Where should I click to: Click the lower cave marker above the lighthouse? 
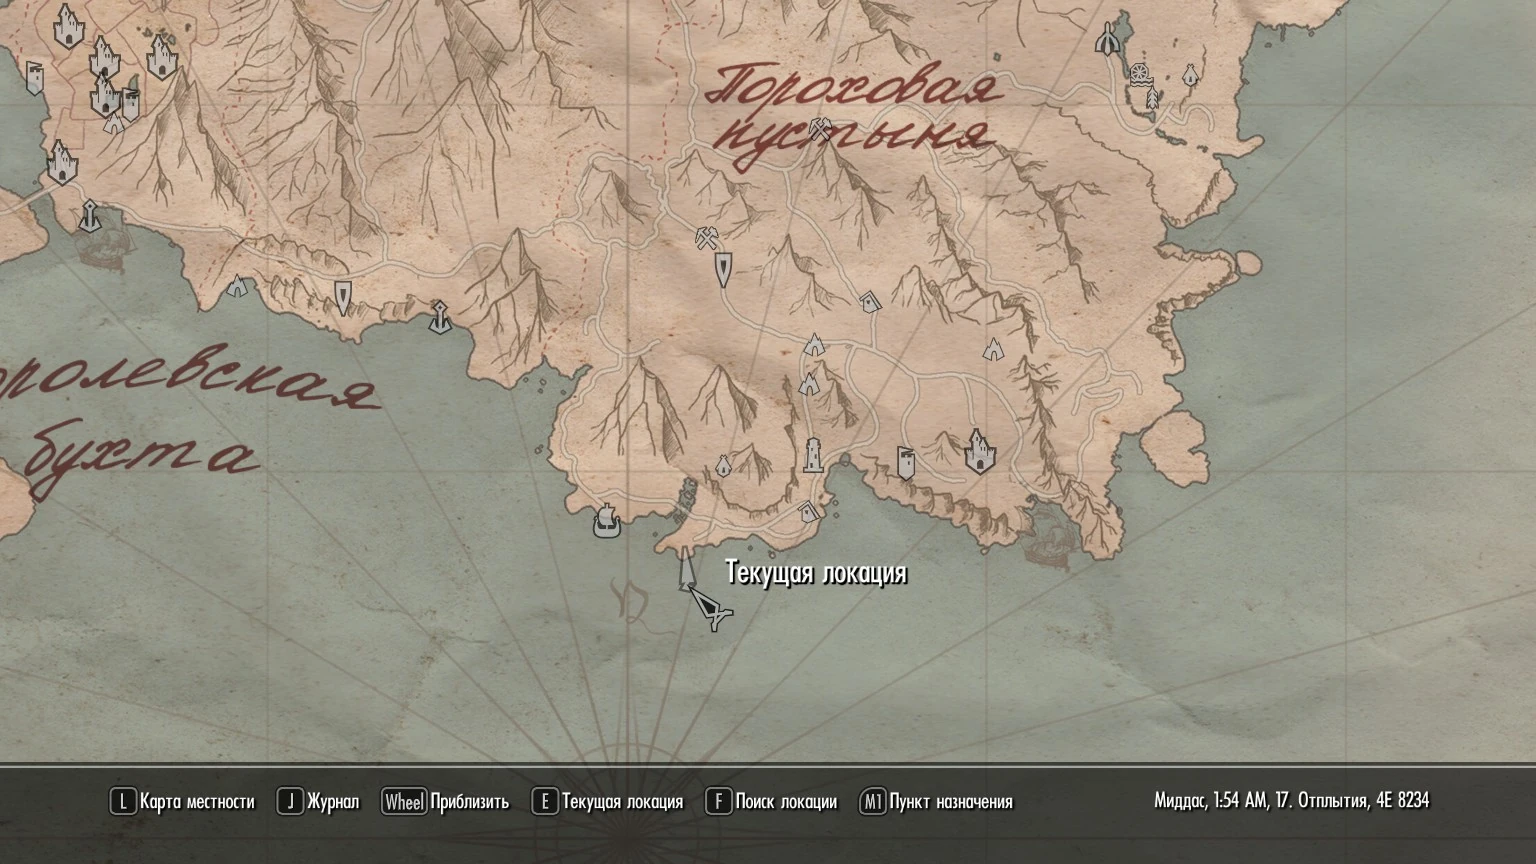[x=809, y=382]
